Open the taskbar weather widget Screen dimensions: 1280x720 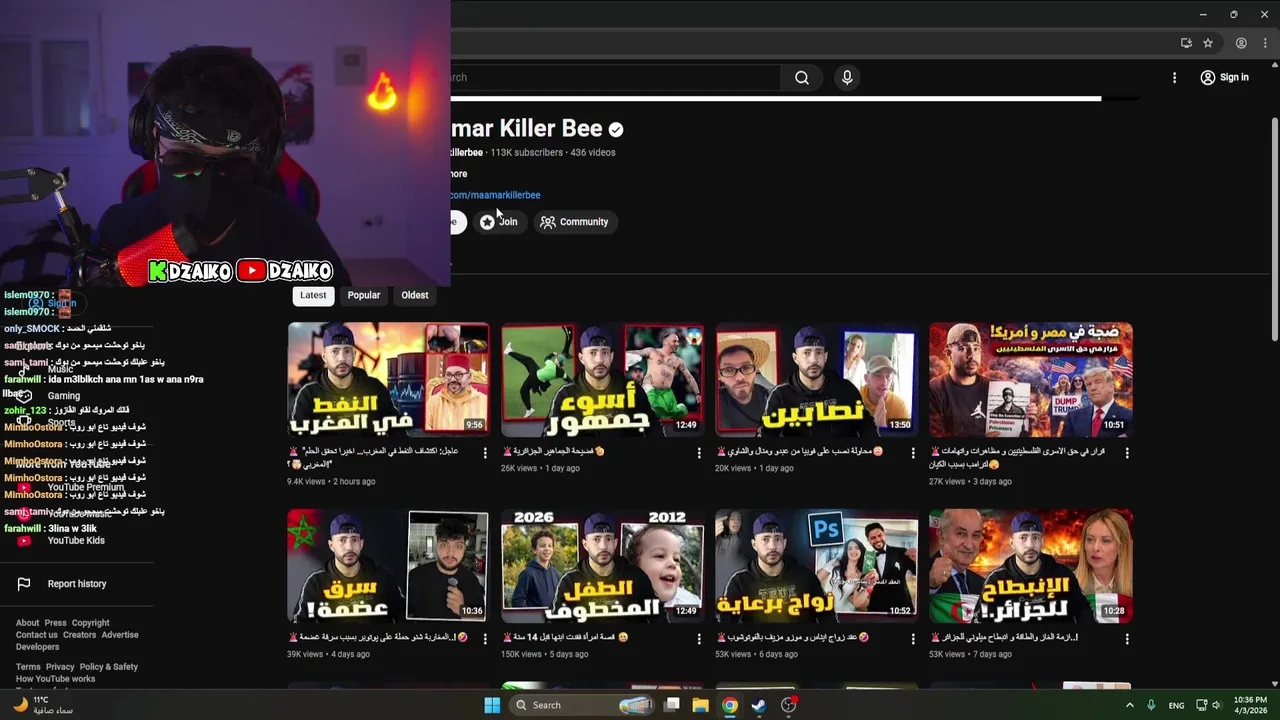coord(44,705)
